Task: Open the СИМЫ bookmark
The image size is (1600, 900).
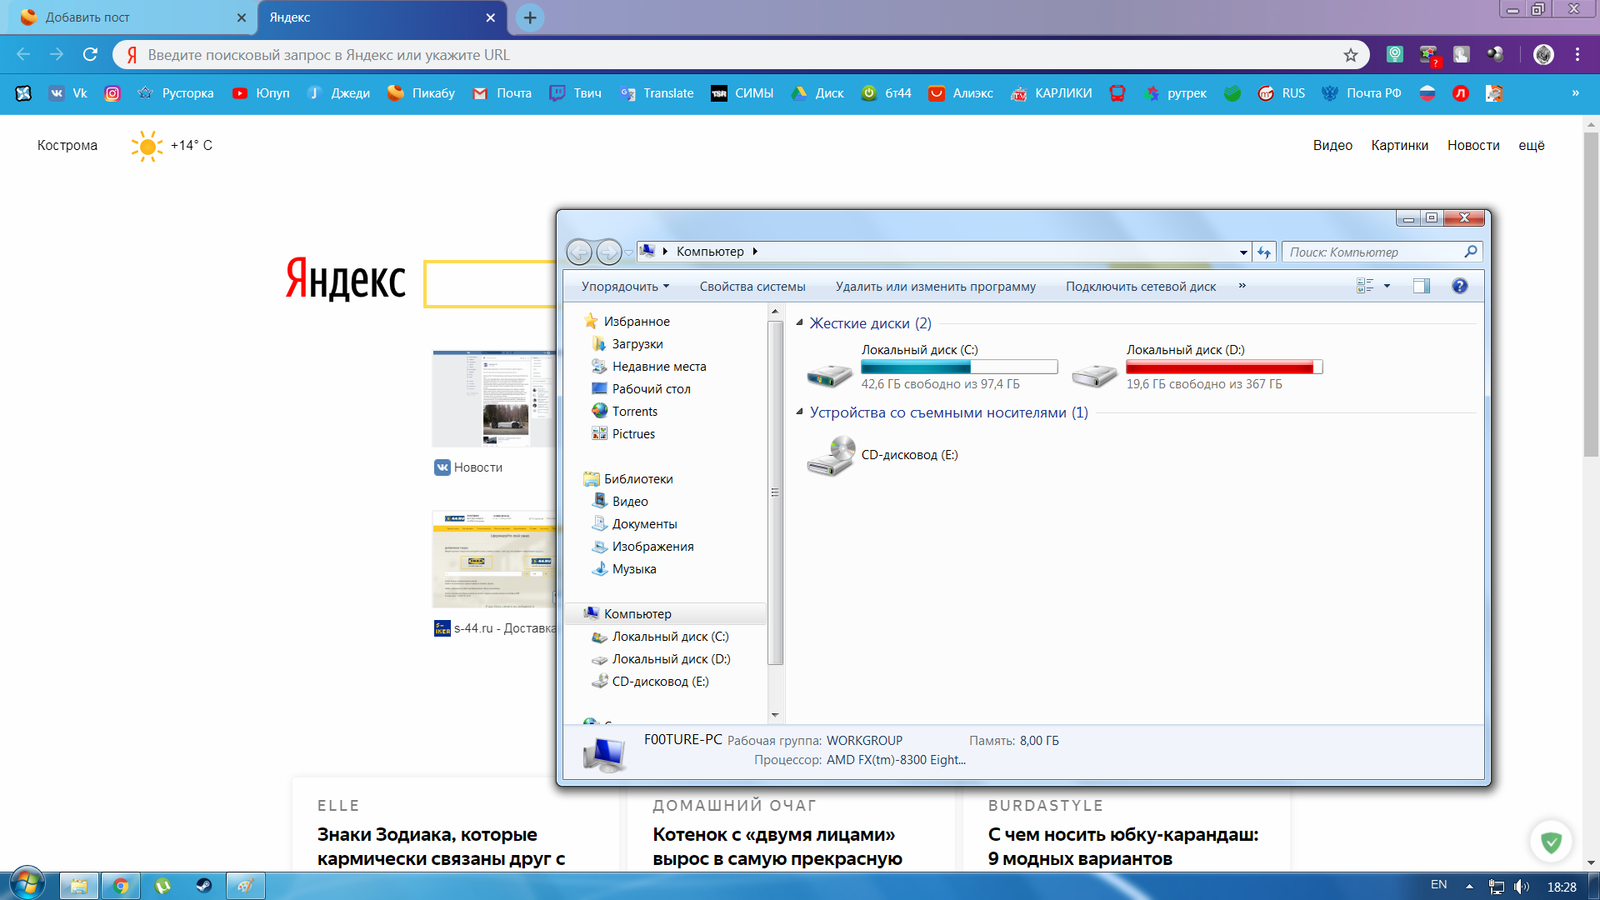Action: (x=742, y=93)
